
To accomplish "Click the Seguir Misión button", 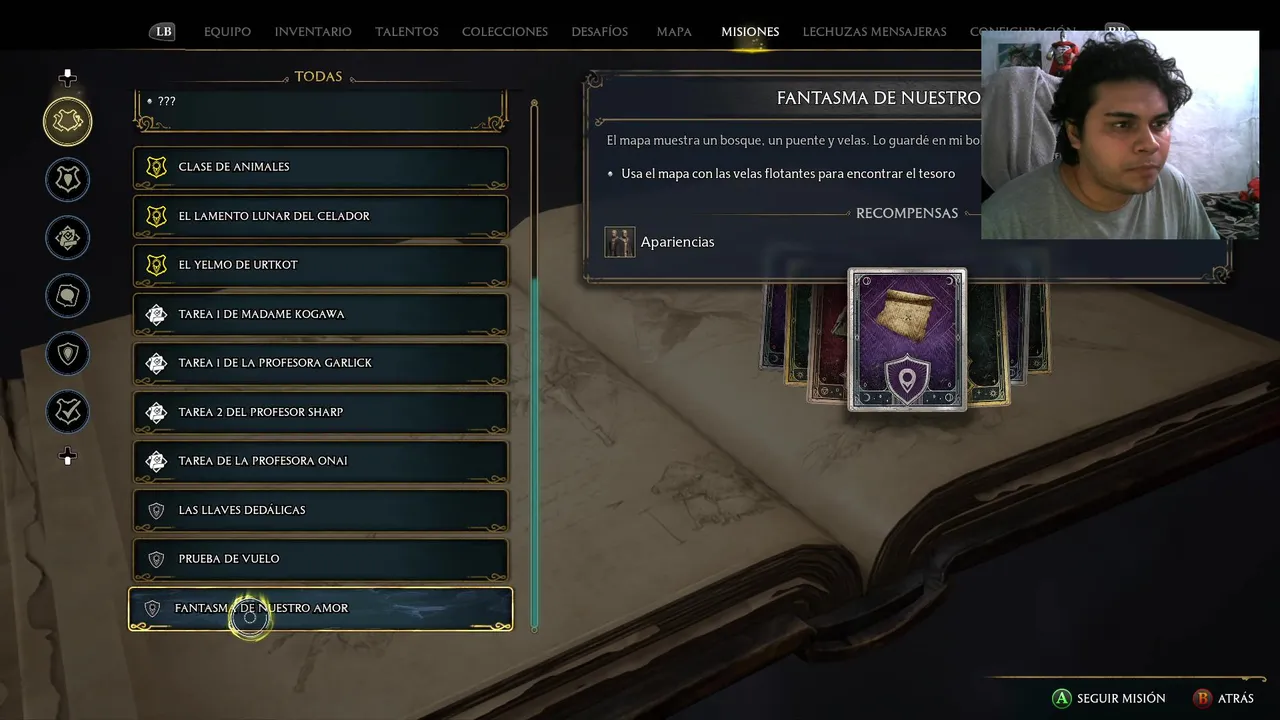I will pos(1108,698).
